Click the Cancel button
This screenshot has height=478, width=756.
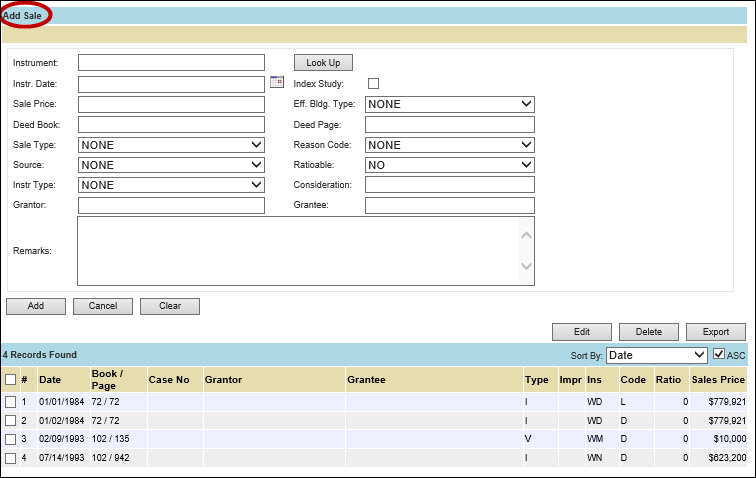103,306
